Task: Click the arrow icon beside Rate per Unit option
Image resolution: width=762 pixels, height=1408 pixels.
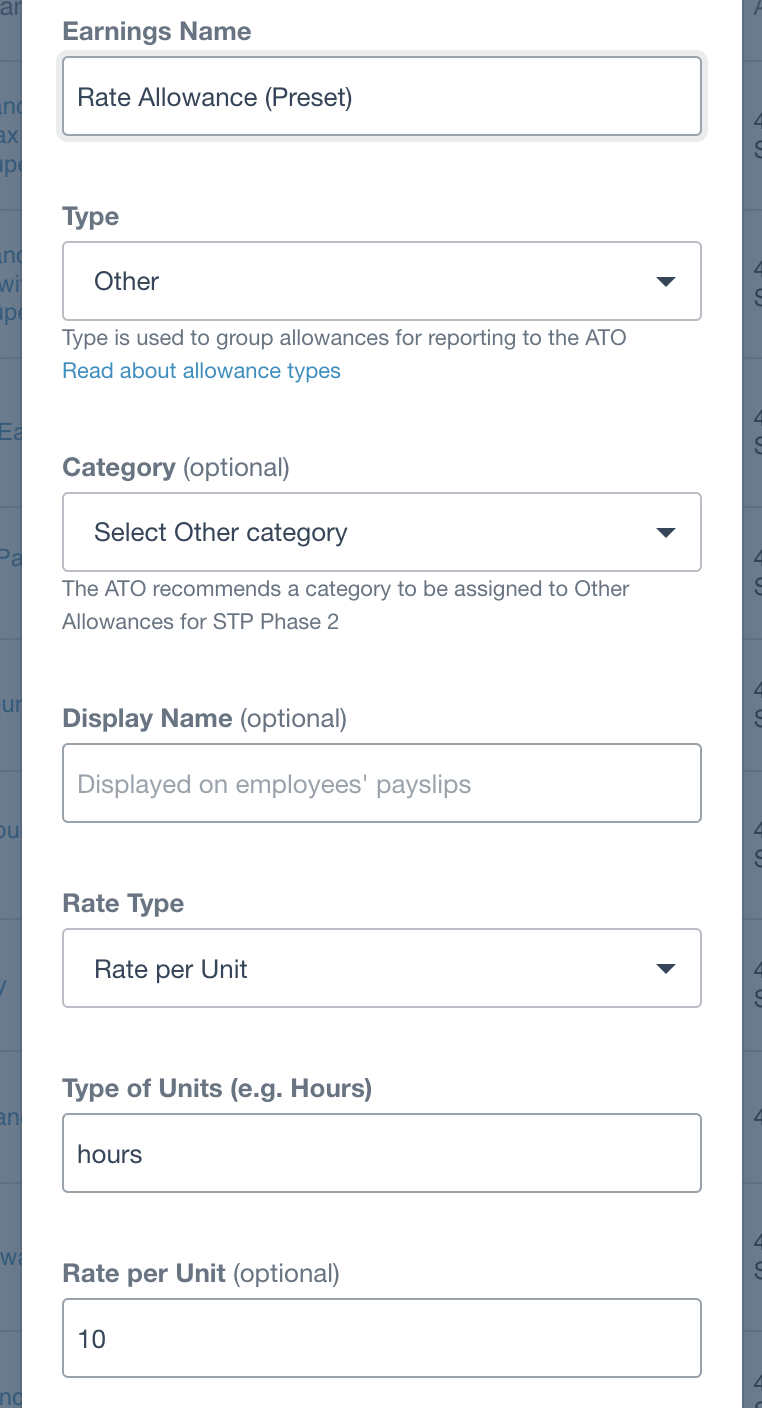Action: [x=666, y=969]
